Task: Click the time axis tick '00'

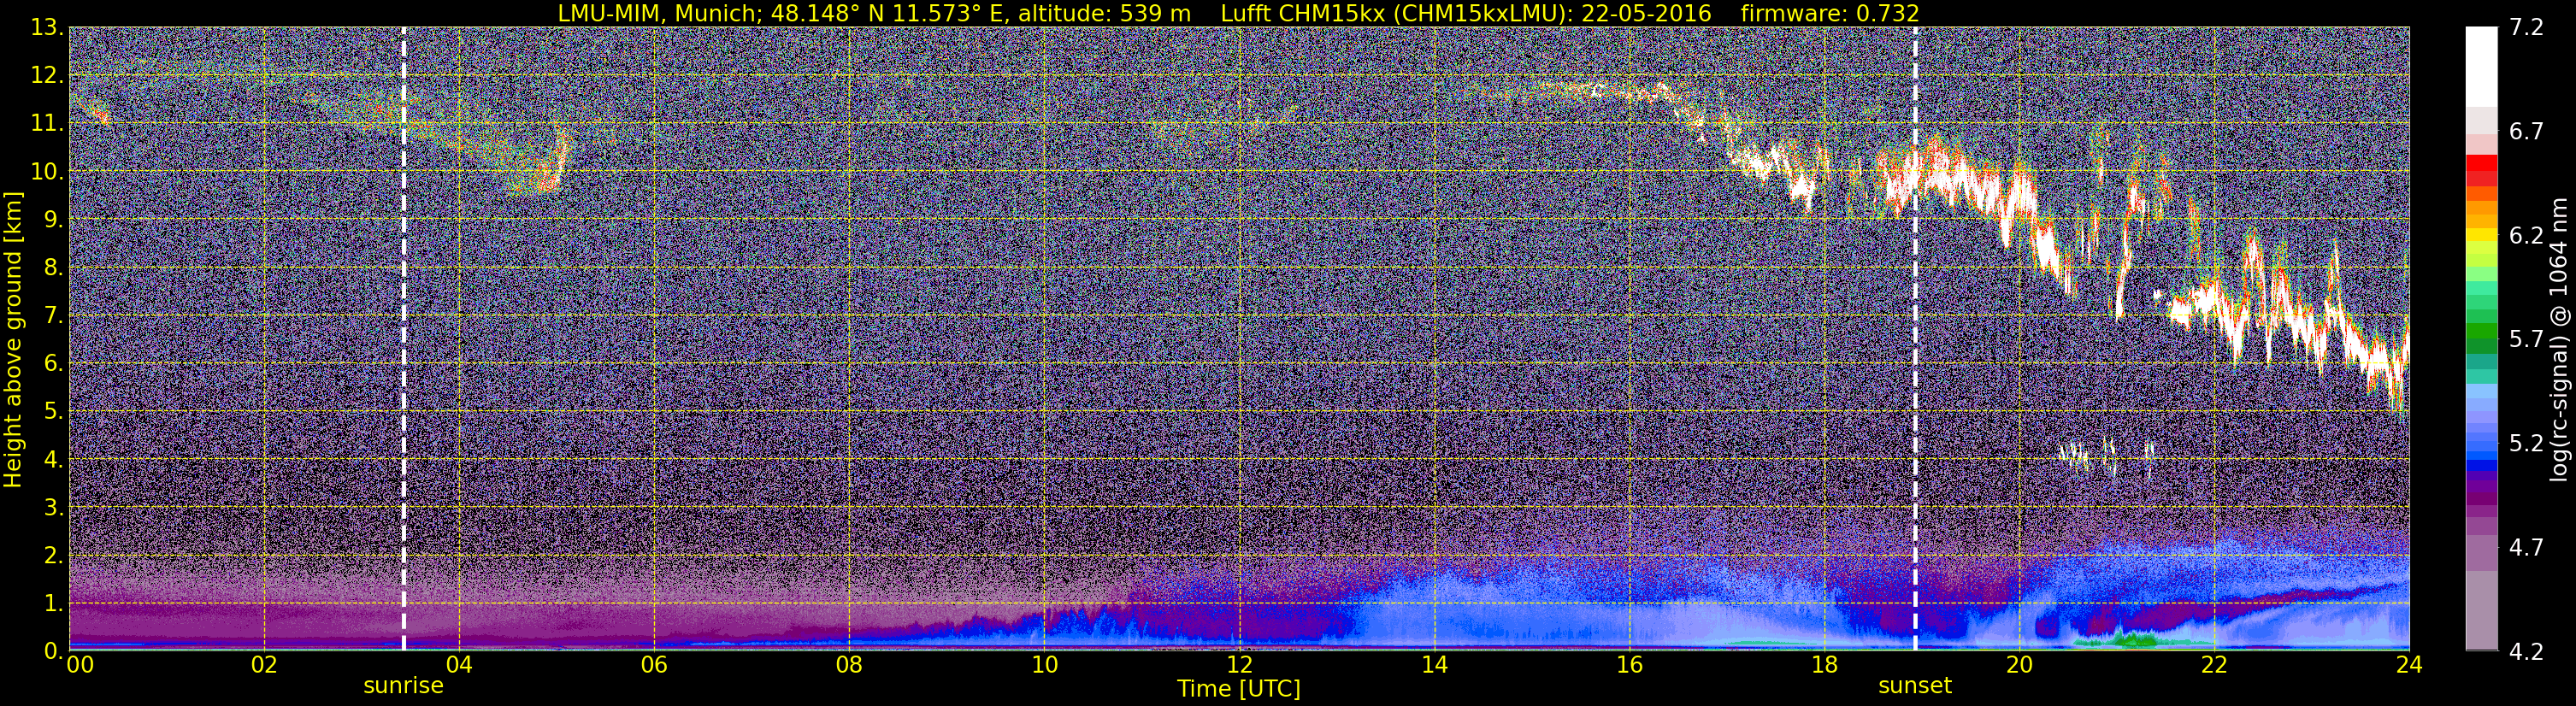Action: 80,666
